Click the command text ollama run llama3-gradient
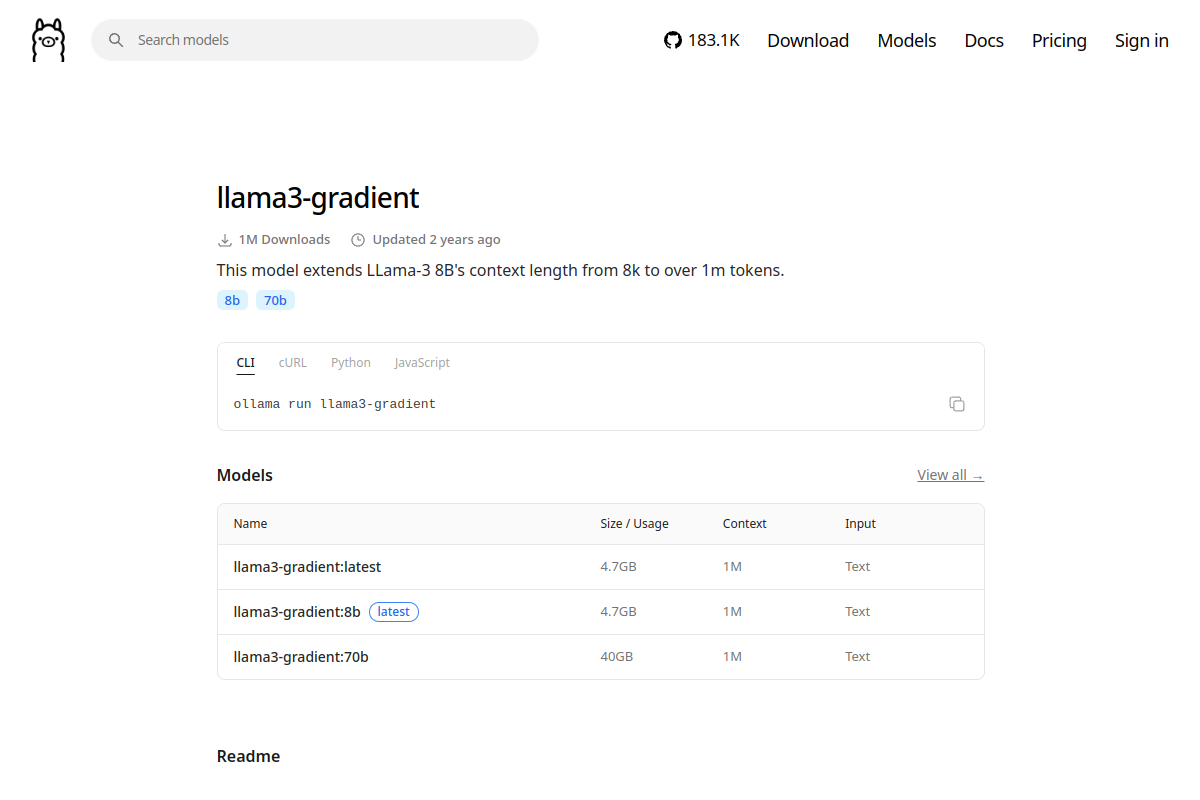 (x=335, y=404)
